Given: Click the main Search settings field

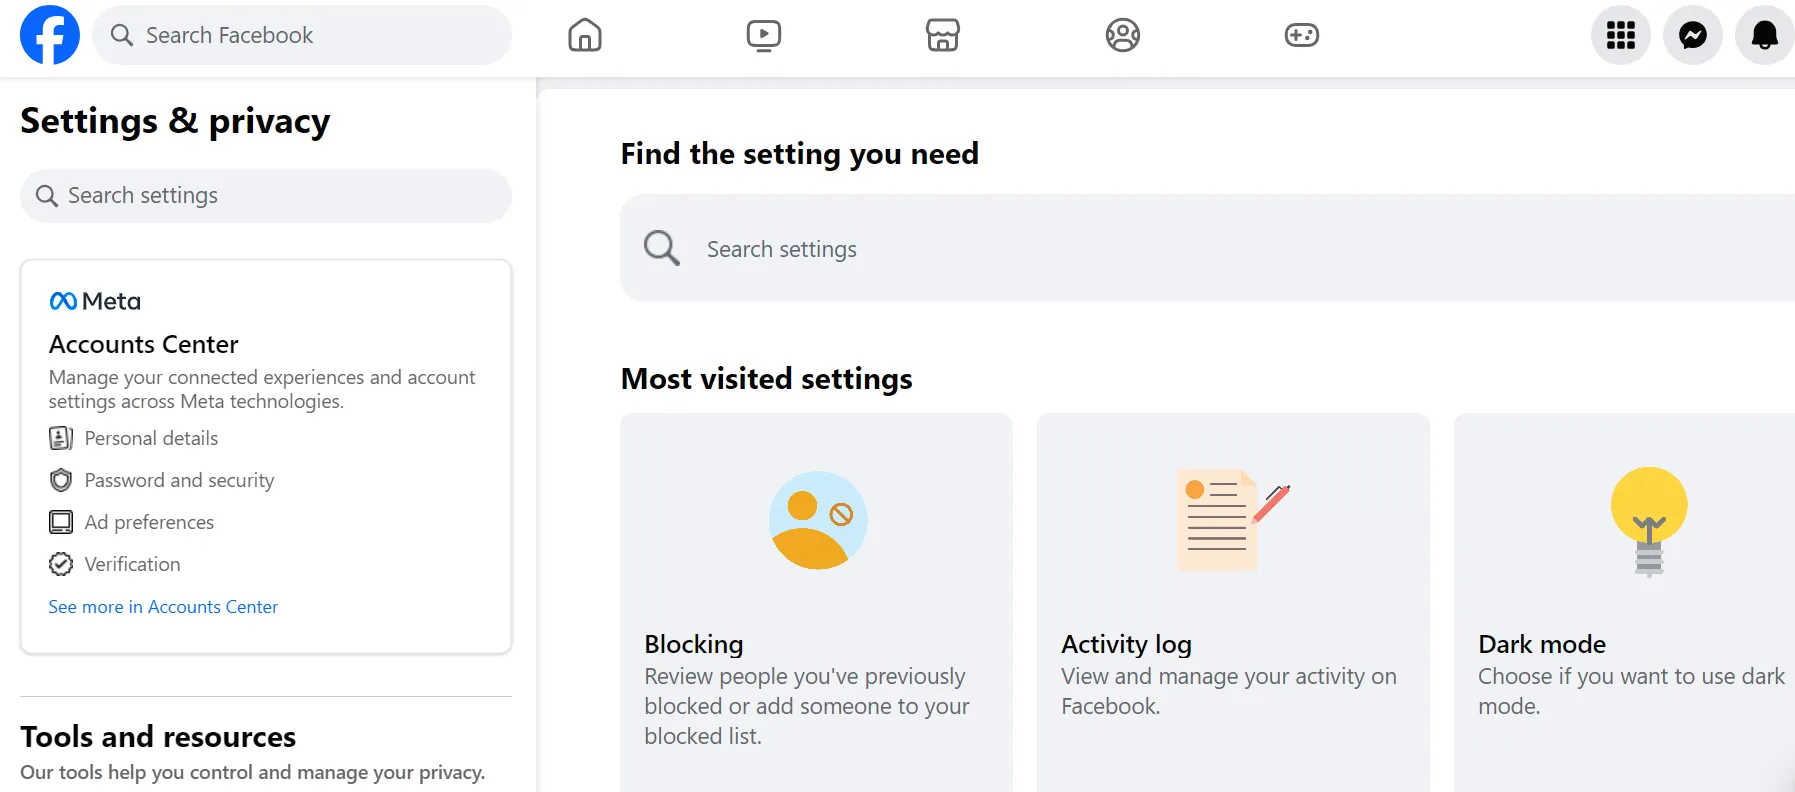Looking at the screenshot, I should 1200,249.
